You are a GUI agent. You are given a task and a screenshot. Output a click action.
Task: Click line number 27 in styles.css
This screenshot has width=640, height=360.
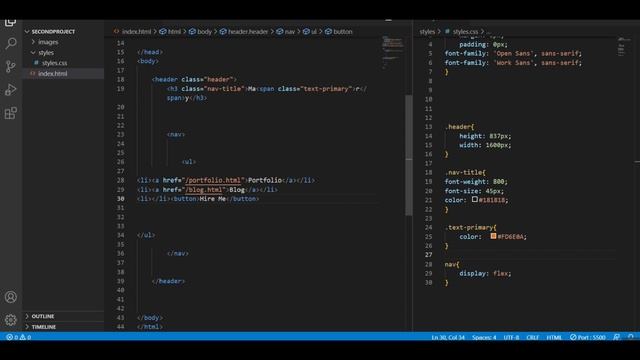[x=428, y=255]
